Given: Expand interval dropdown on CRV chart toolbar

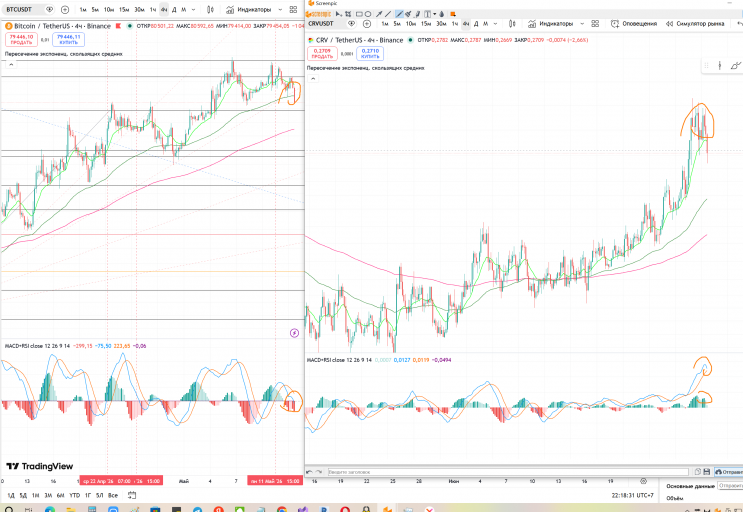Looking at the screenshot, I should pos(495,24).
